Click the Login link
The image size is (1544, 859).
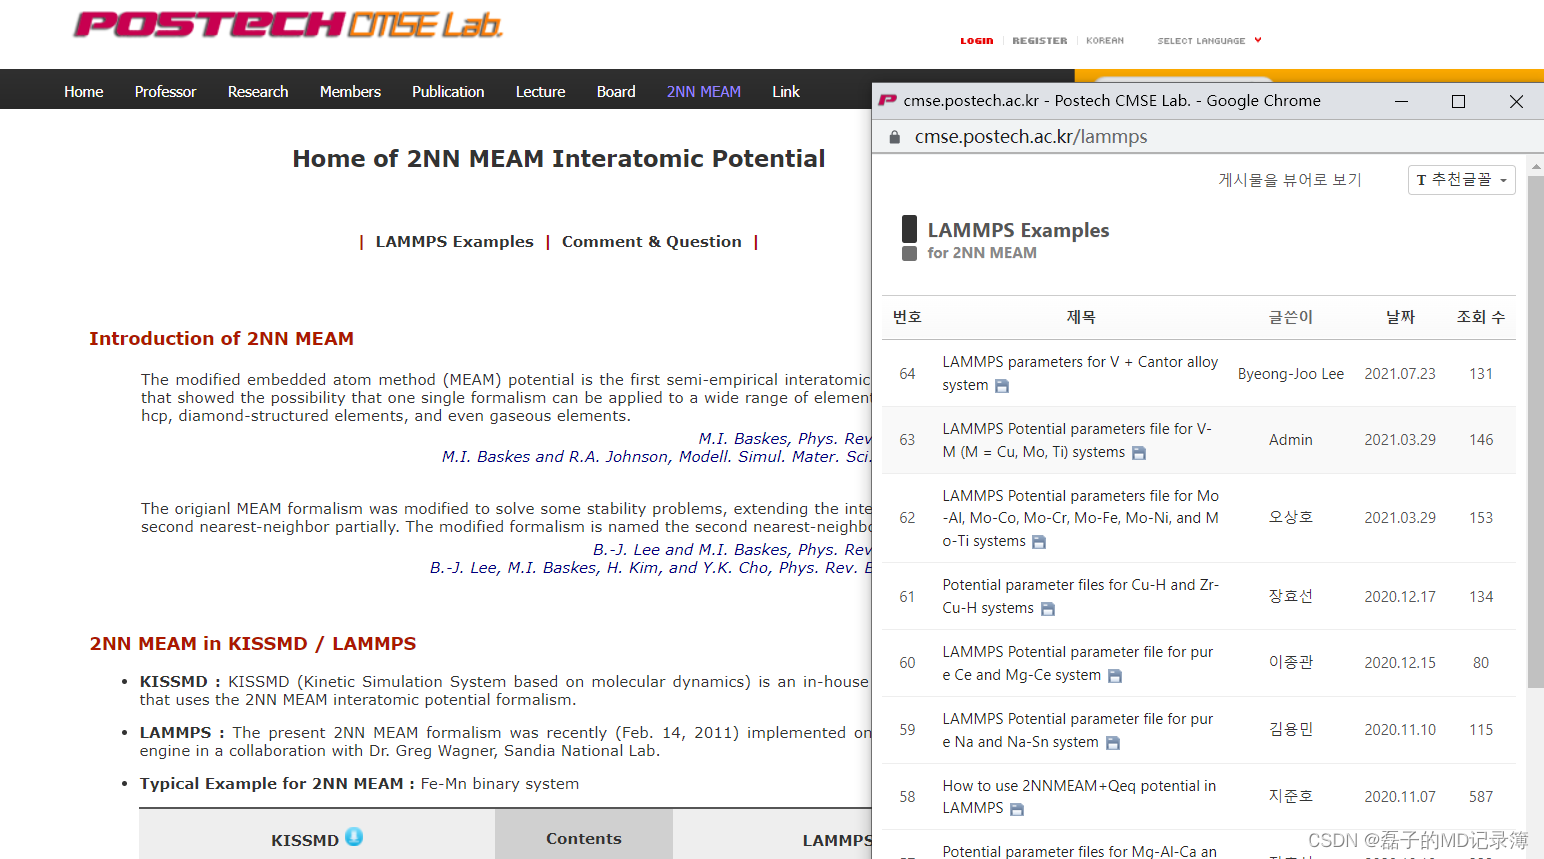(977, 41)
